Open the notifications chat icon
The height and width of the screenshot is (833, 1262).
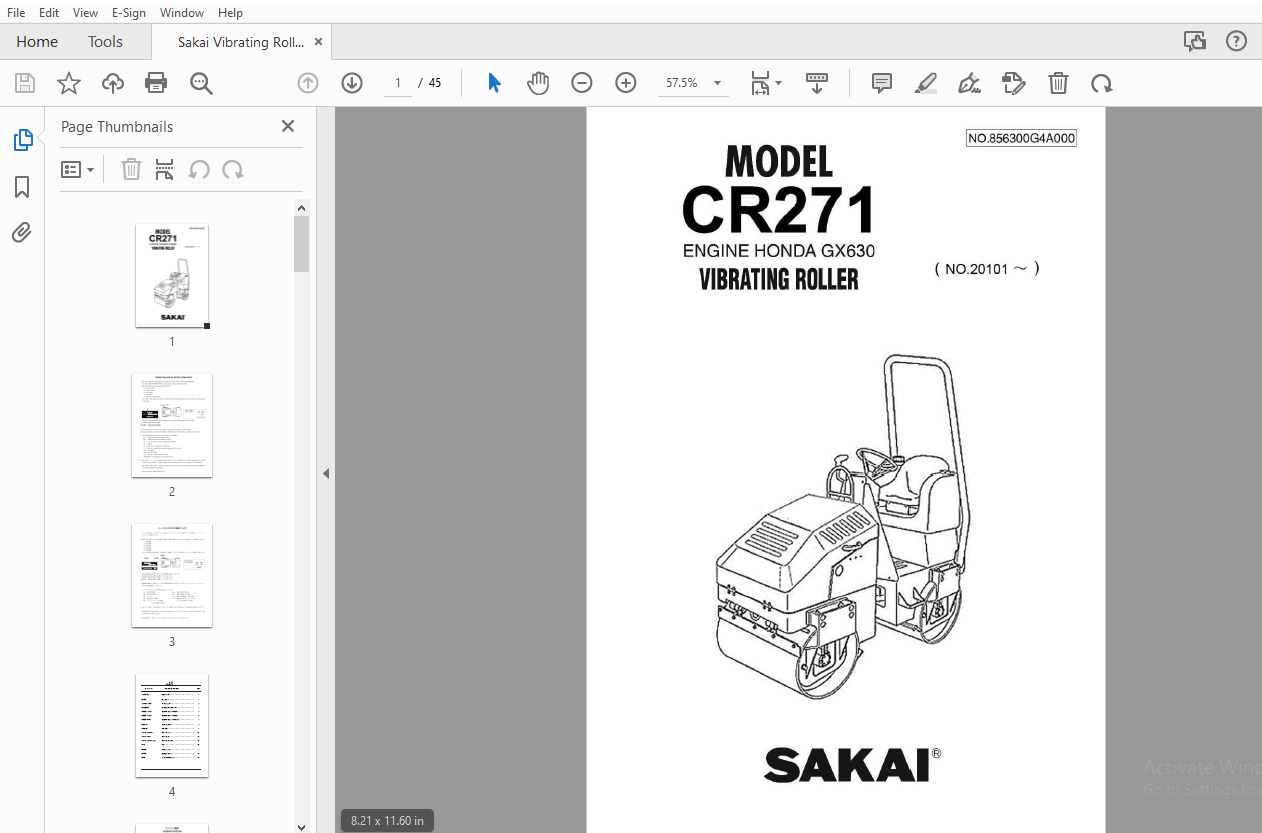click(1194, 42)
